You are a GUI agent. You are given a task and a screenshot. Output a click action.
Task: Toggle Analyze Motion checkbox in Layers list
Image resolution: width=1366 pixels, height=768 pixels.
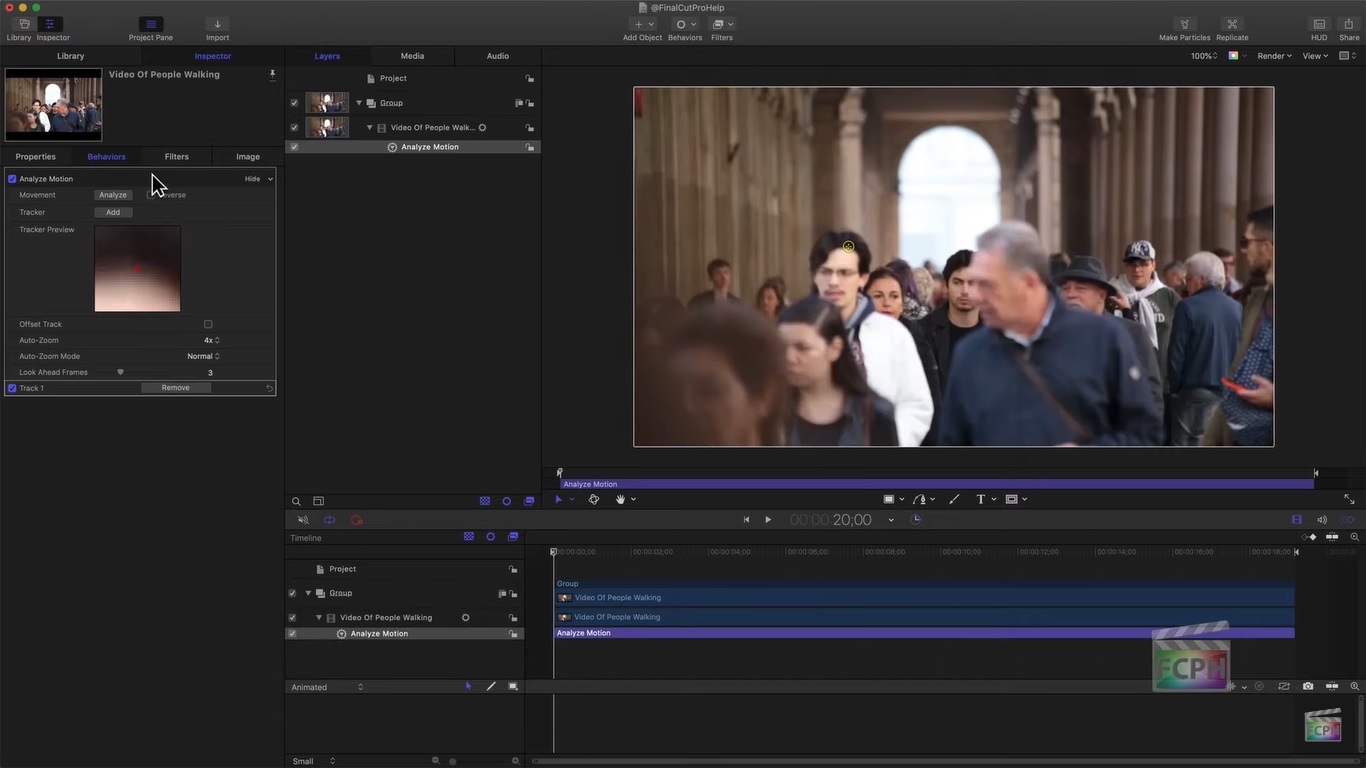pyautogui.click(x=294, y=147)
